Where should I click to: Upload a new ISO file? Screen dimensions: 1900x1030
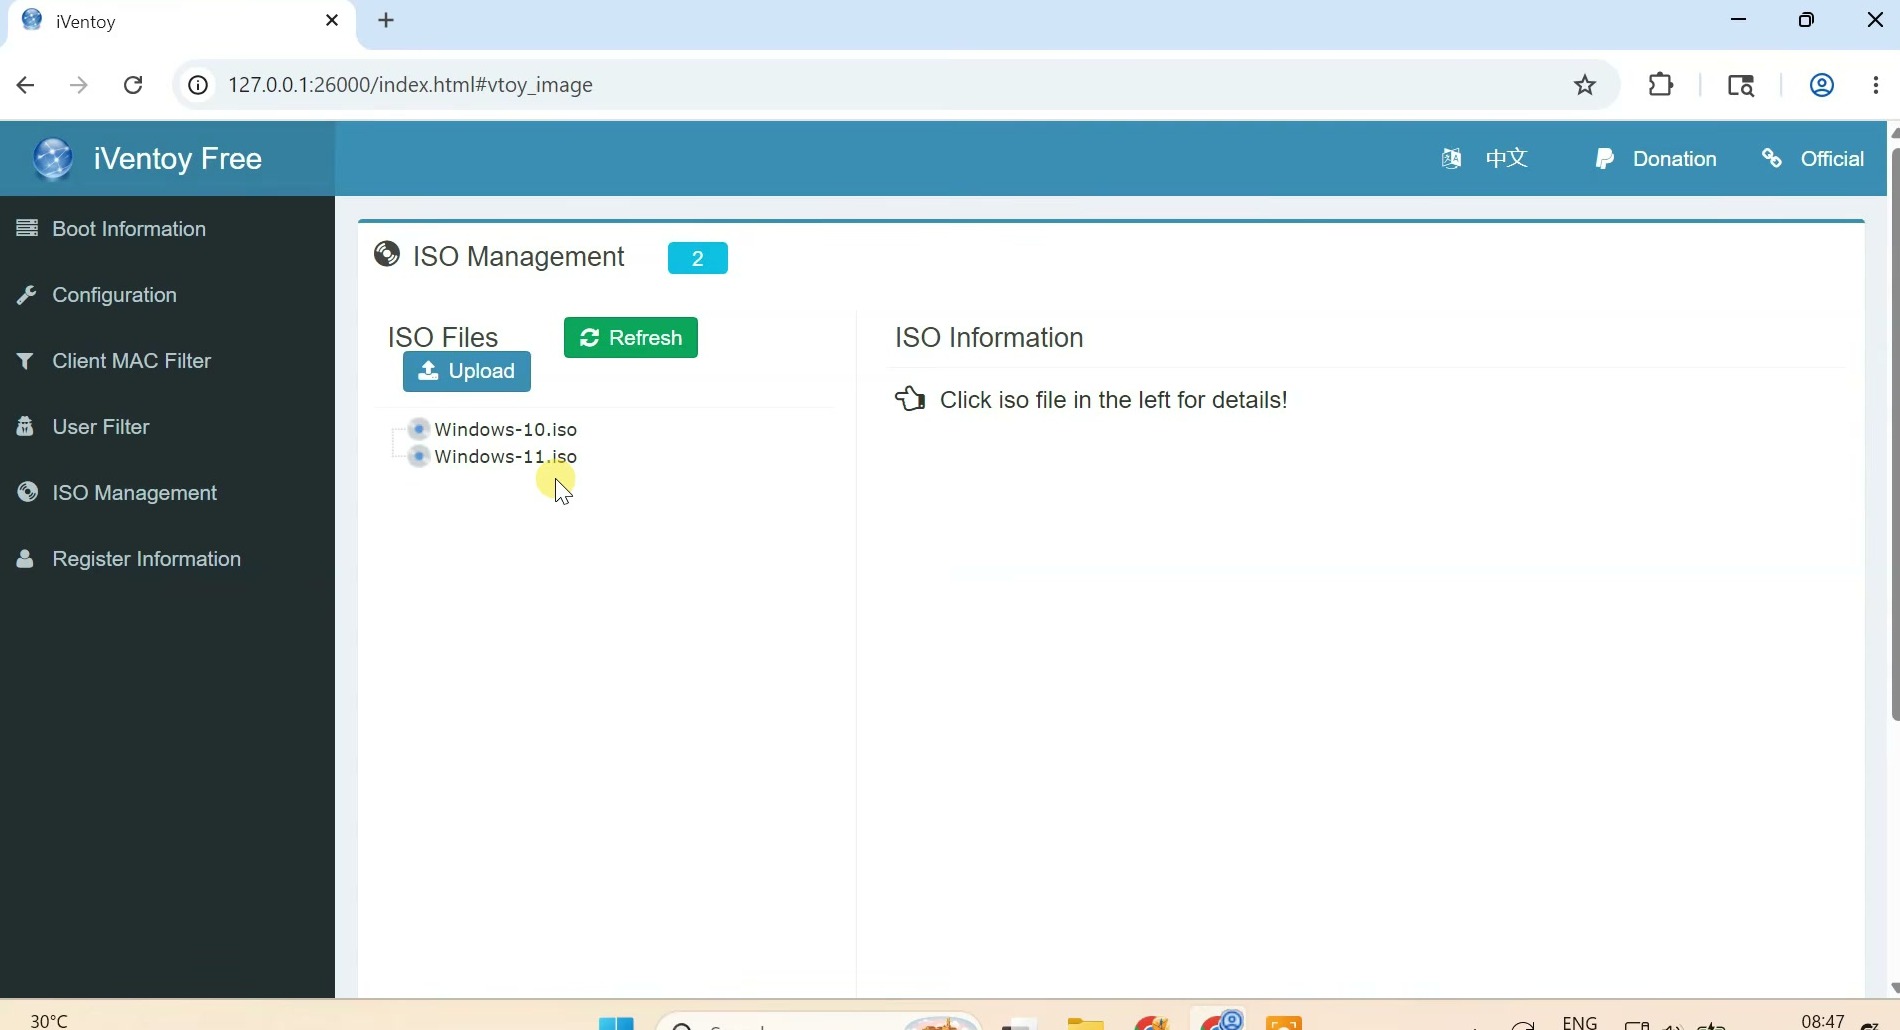[467, 372]
